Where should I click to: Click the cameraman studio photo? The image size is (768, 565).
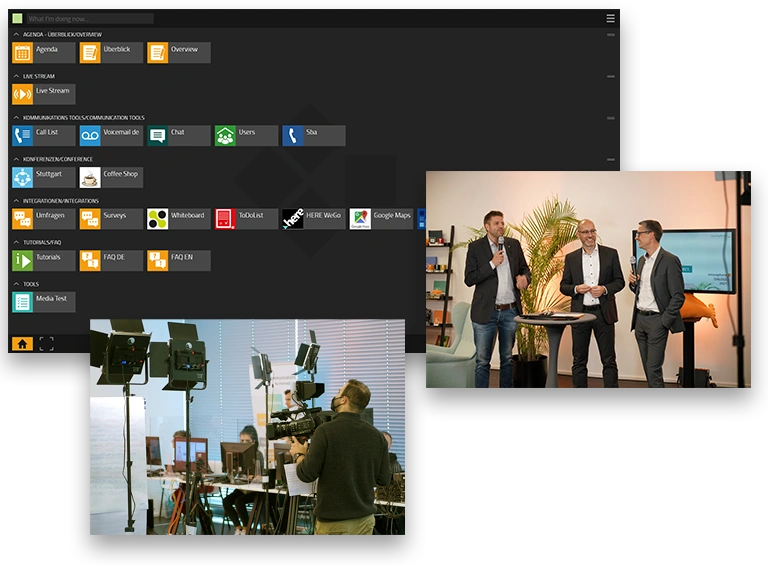coord(247,427)
